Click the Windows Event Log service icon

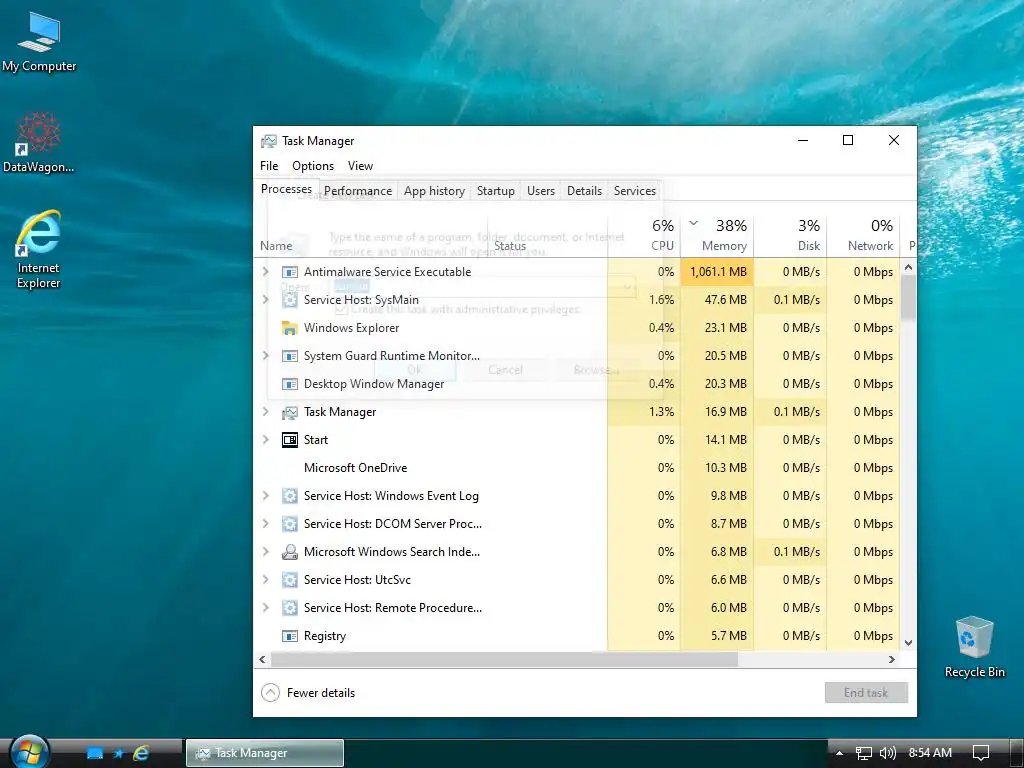tap(289, 496)
